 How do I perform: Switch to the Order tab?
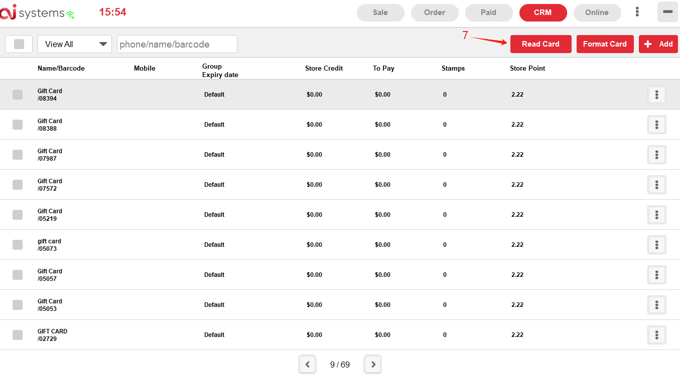[435, 13]
